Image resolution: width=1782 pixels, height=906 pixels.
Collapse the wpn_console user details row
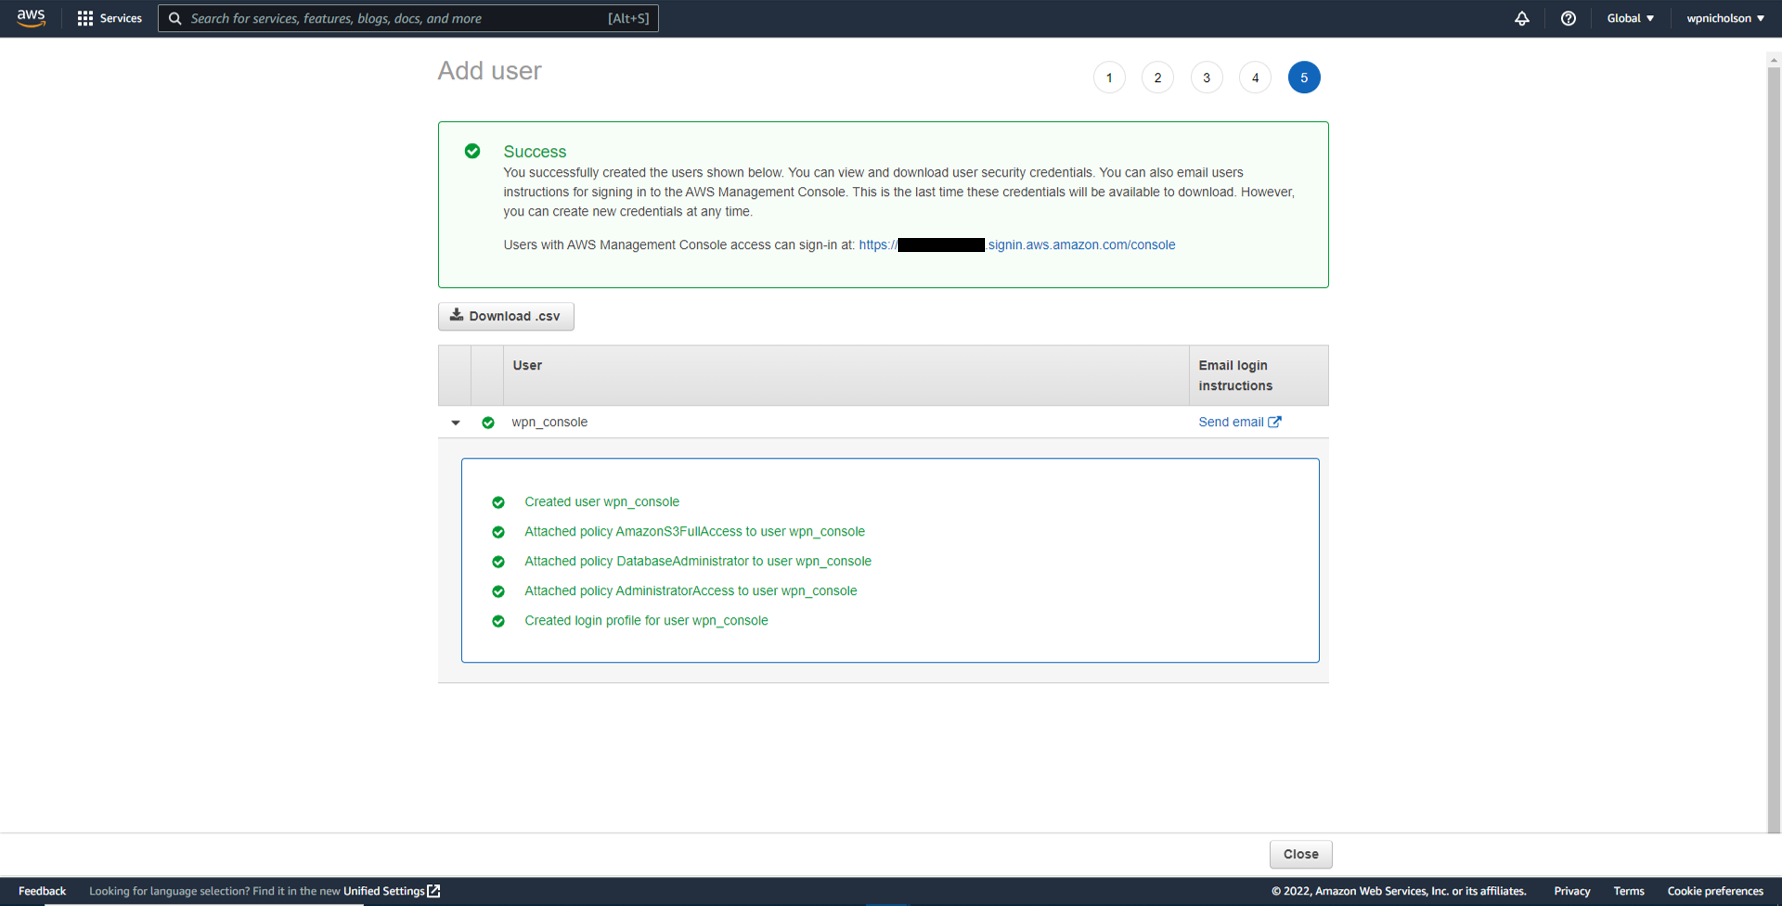click(456, 422)
